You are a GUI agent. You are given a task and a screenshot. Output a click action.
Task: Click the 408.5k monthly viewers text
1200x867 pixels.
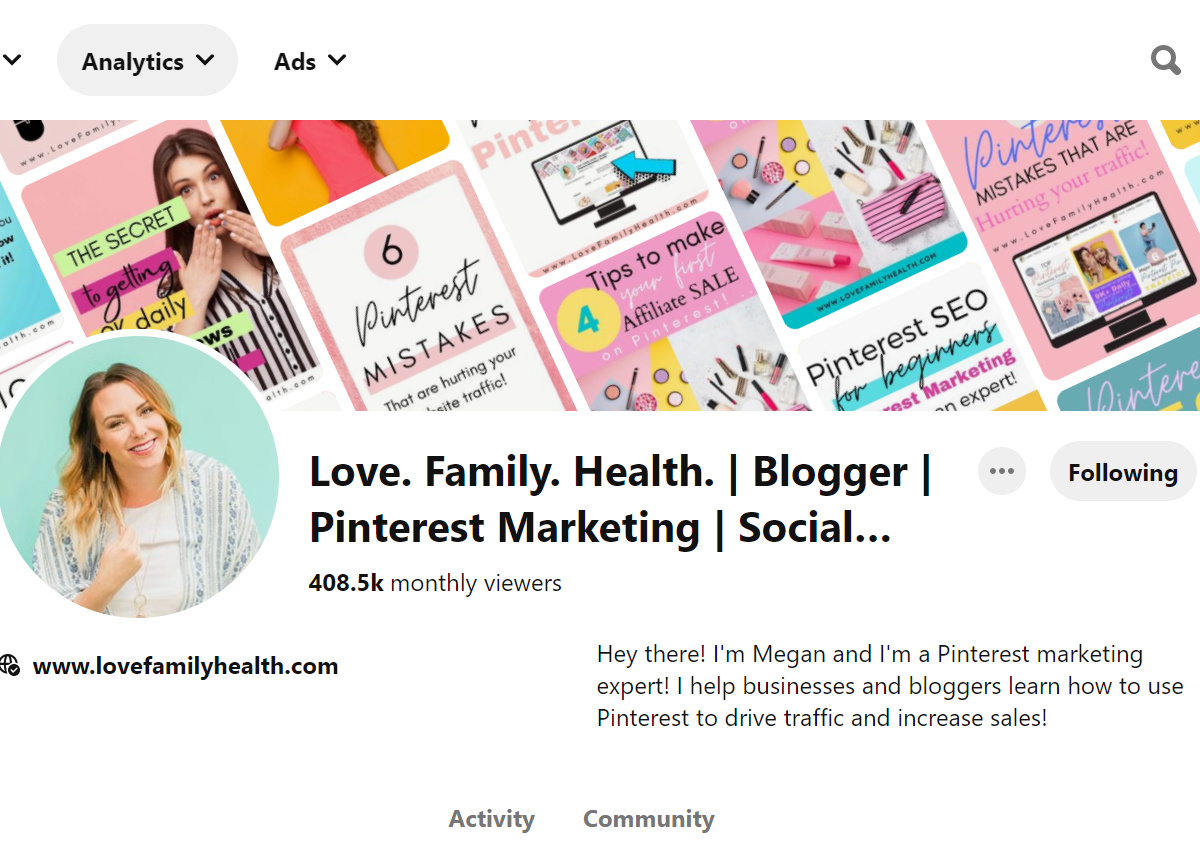(435, 583)
